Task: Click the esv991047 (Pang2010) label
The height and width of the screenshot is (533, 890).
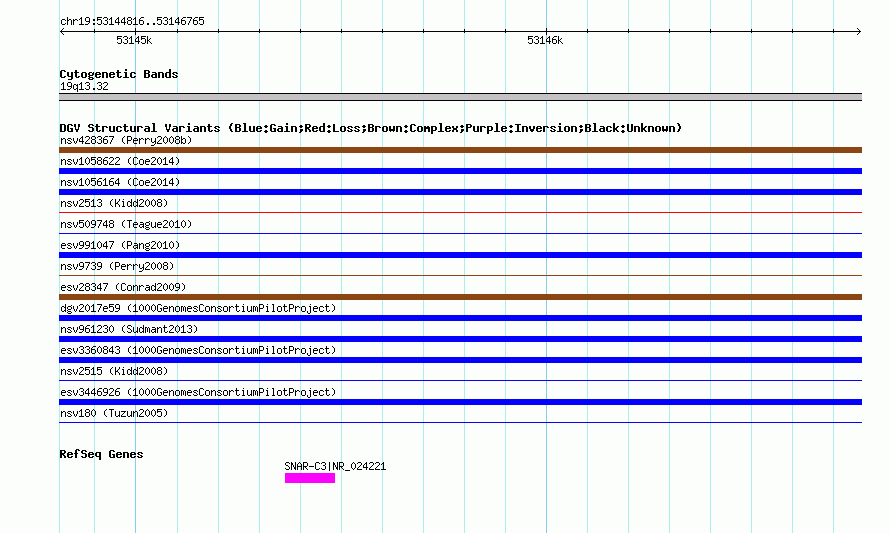Action: [120, 245]
